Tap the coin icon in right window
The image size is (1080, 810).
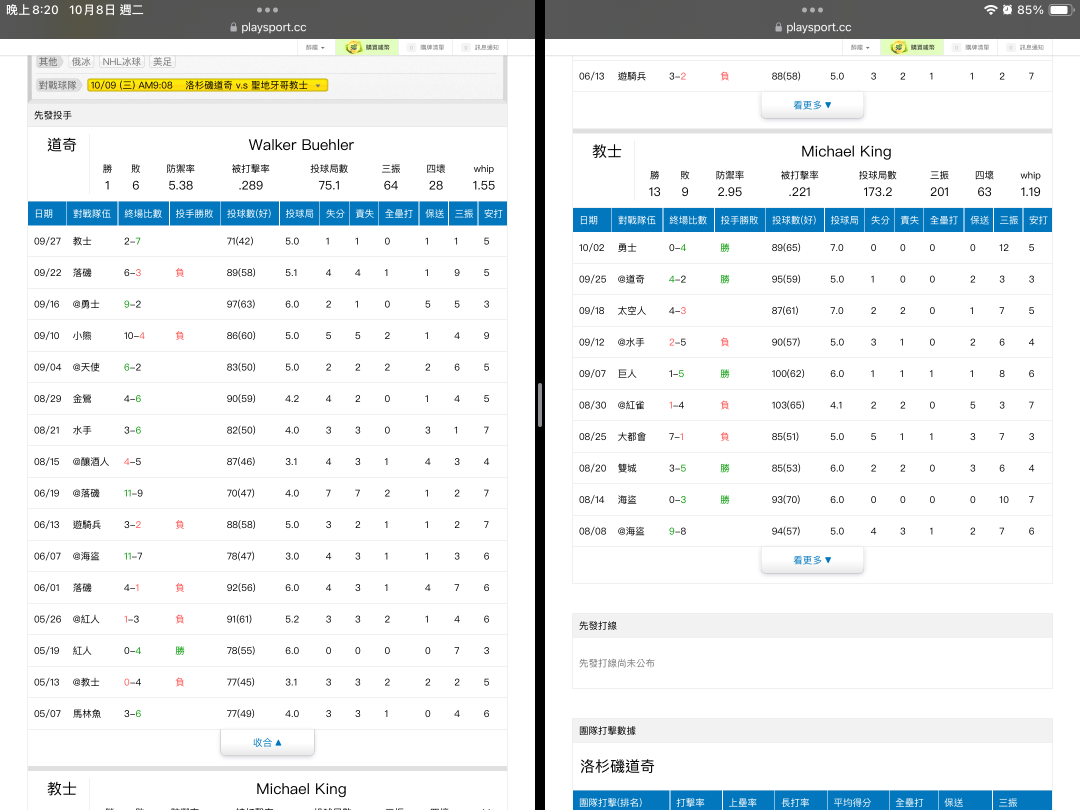898,47
